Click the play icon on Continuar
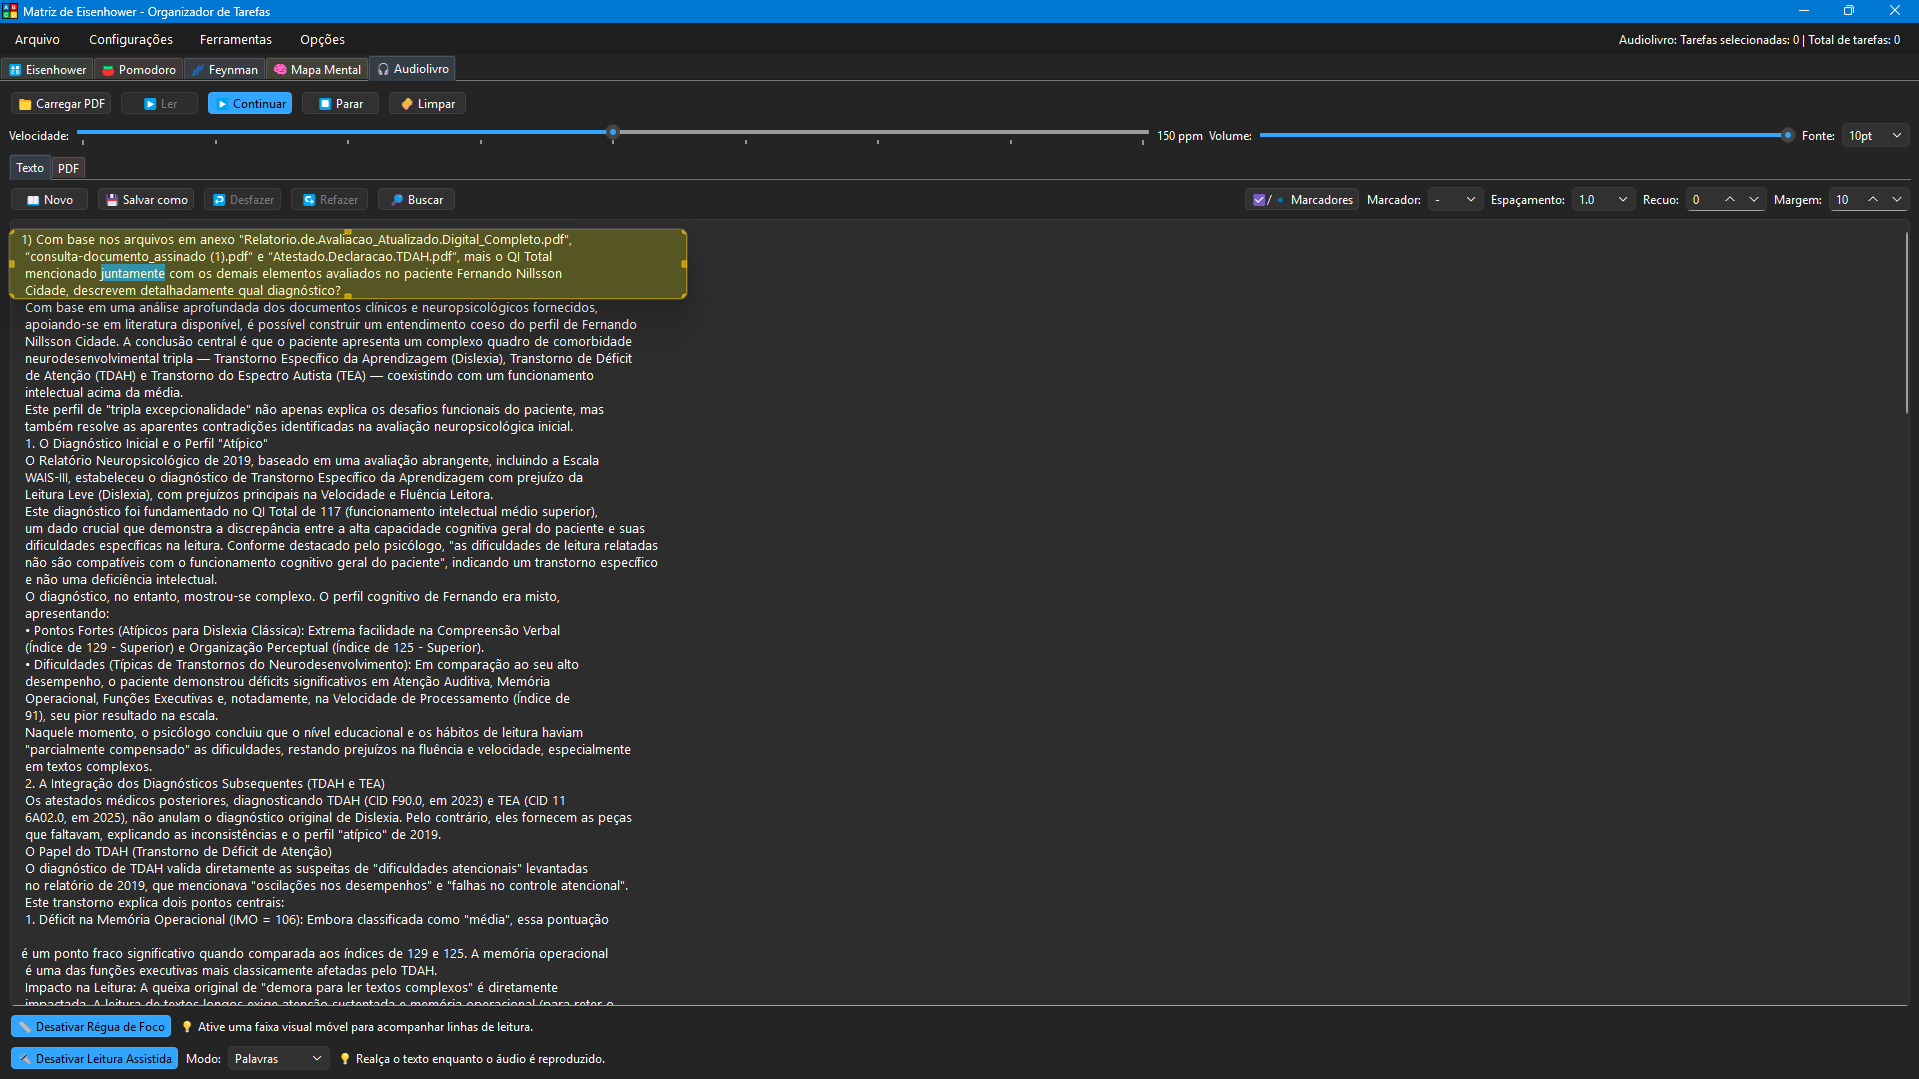Screen dimensions: 1919x1079 tap(222, 104)
